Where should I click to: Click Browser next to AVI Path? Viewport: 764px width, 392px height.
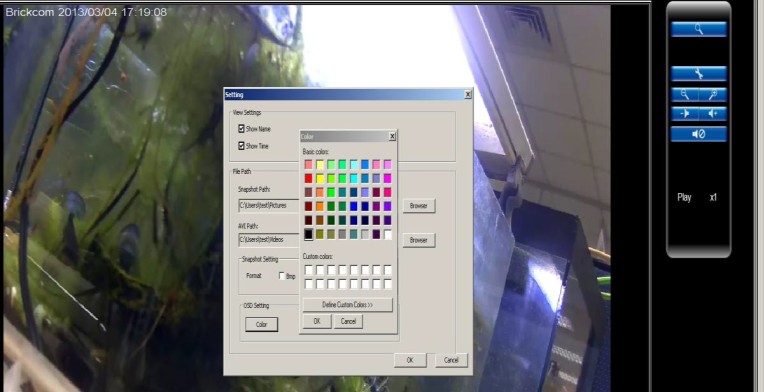tap(419, 240)
